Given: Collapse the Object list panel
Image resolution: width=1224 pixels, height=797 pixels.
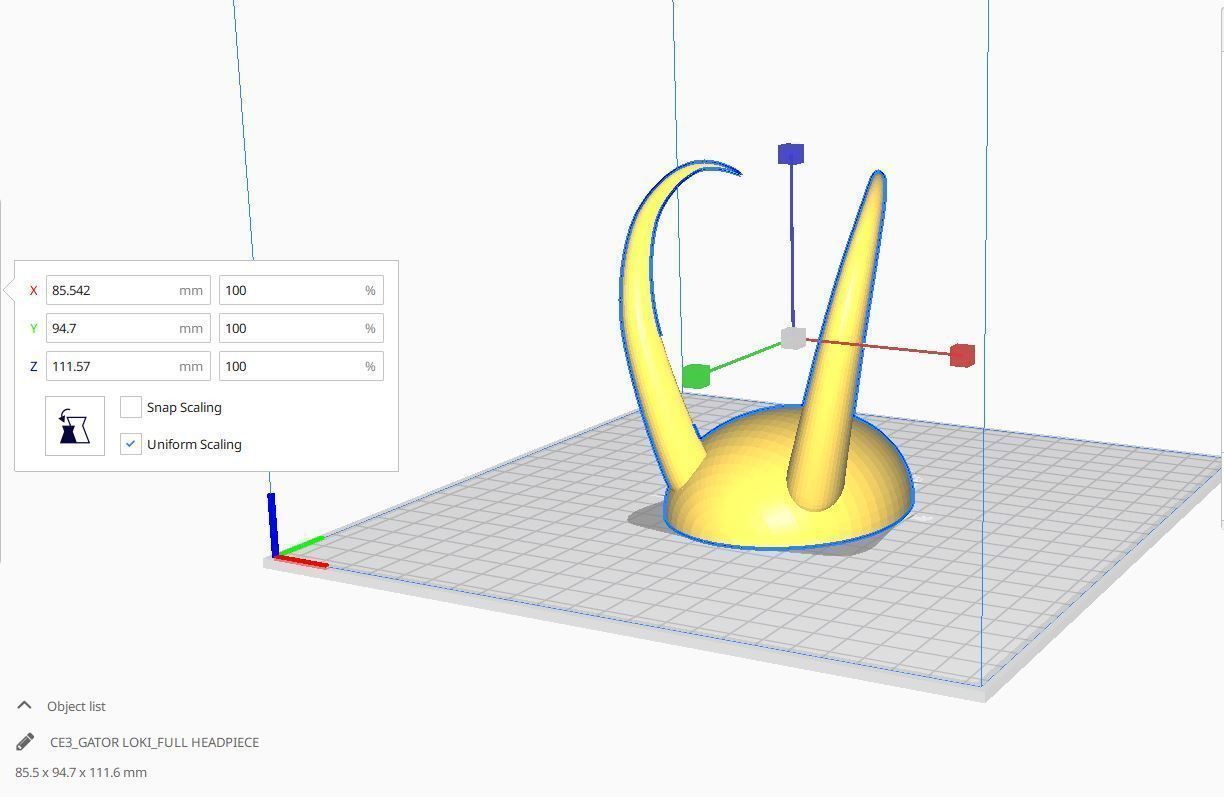Looking at the screenshot, I should (x=25, y=706).
